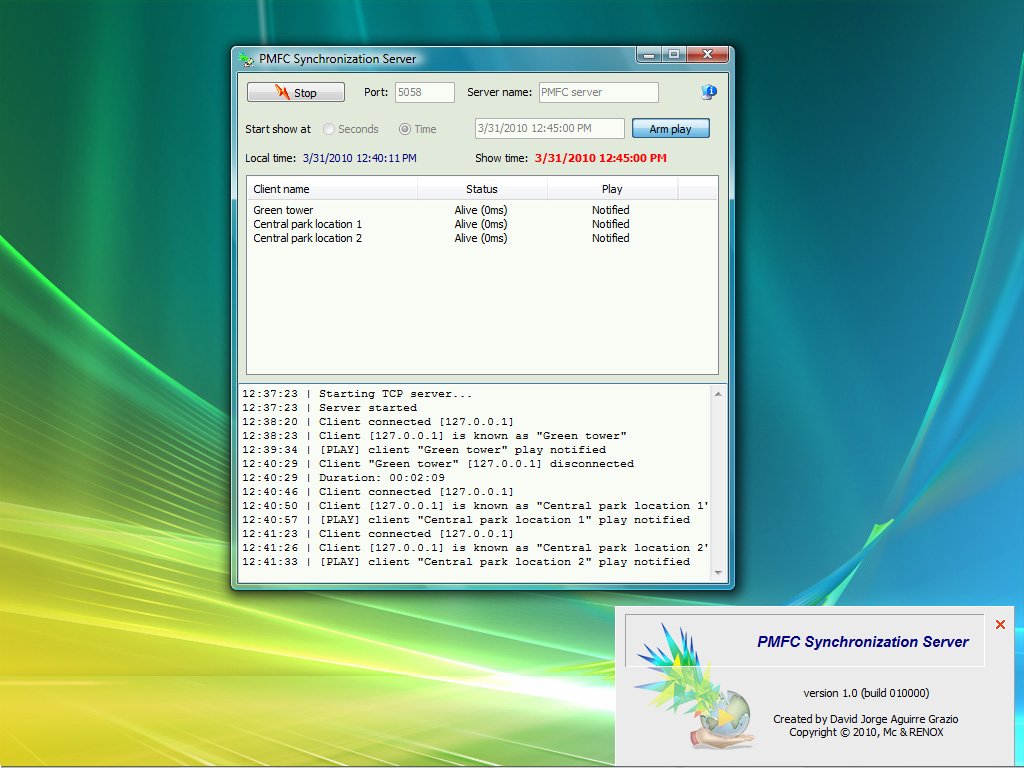This screenshot has width=1024, height=768.
Task: Open the info about icon
Action: coord(709,92)
